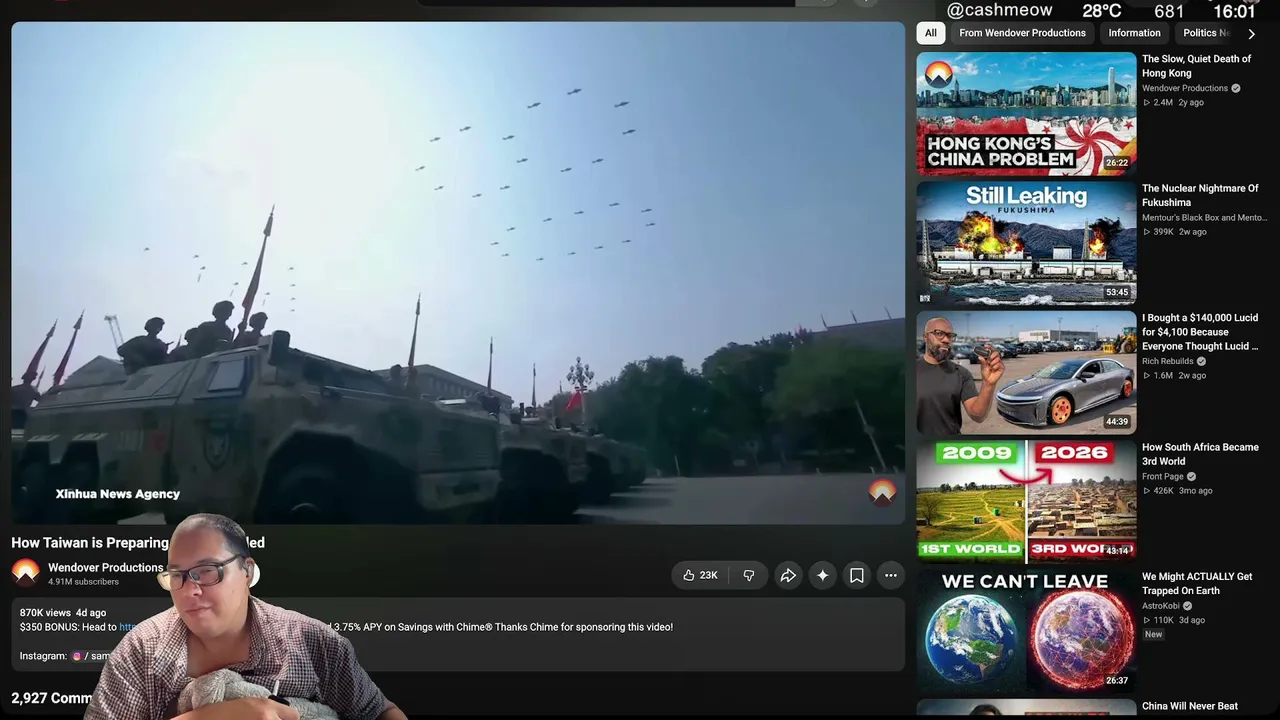Open the Lucid car video thumbnail
The height and width of the screenshot is (720, 1280).
click(x=1026, y=372)
